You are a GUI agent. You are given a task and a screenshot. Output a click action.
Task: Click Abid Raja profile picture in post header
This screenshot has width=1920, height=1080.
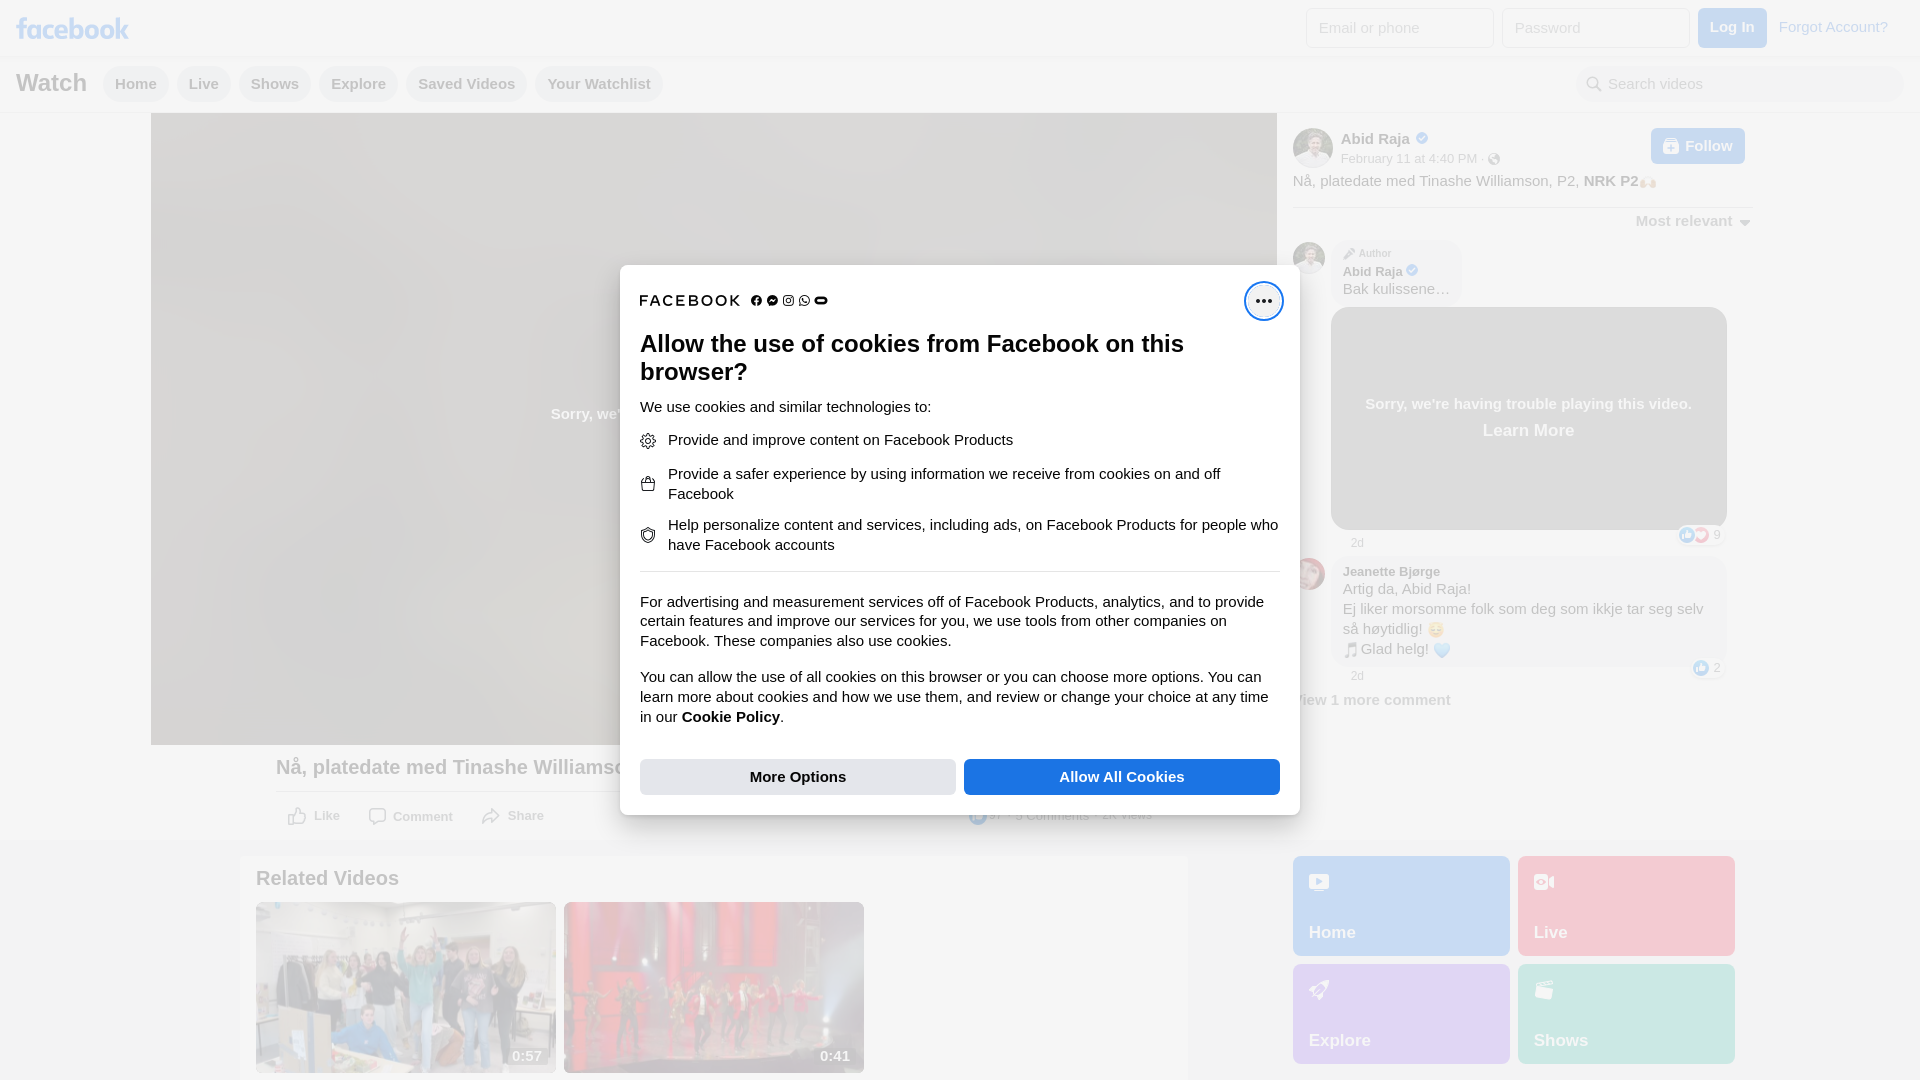(x=1312, y=148)
